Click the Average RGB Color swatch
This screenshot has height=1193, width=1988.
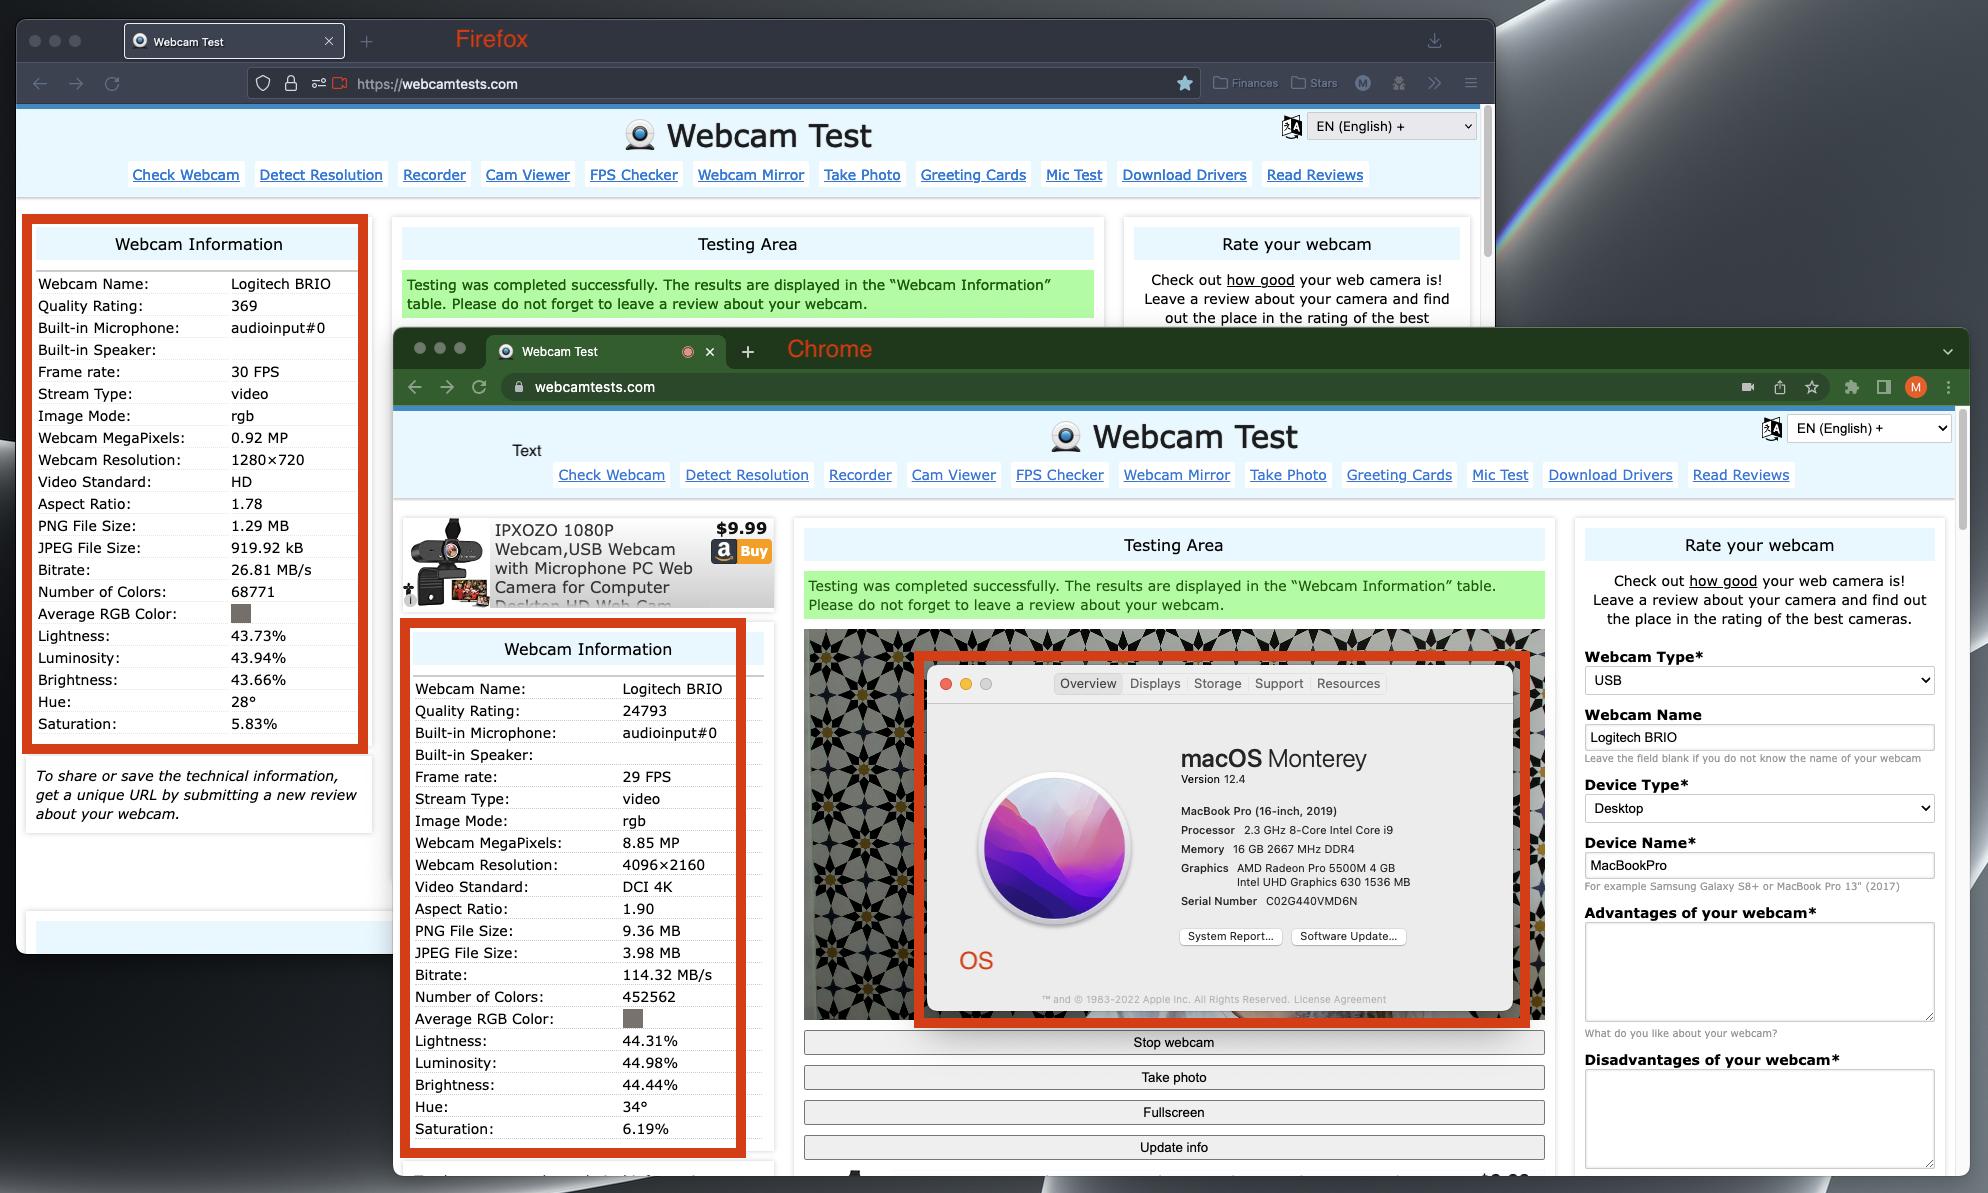point(630,1019)
